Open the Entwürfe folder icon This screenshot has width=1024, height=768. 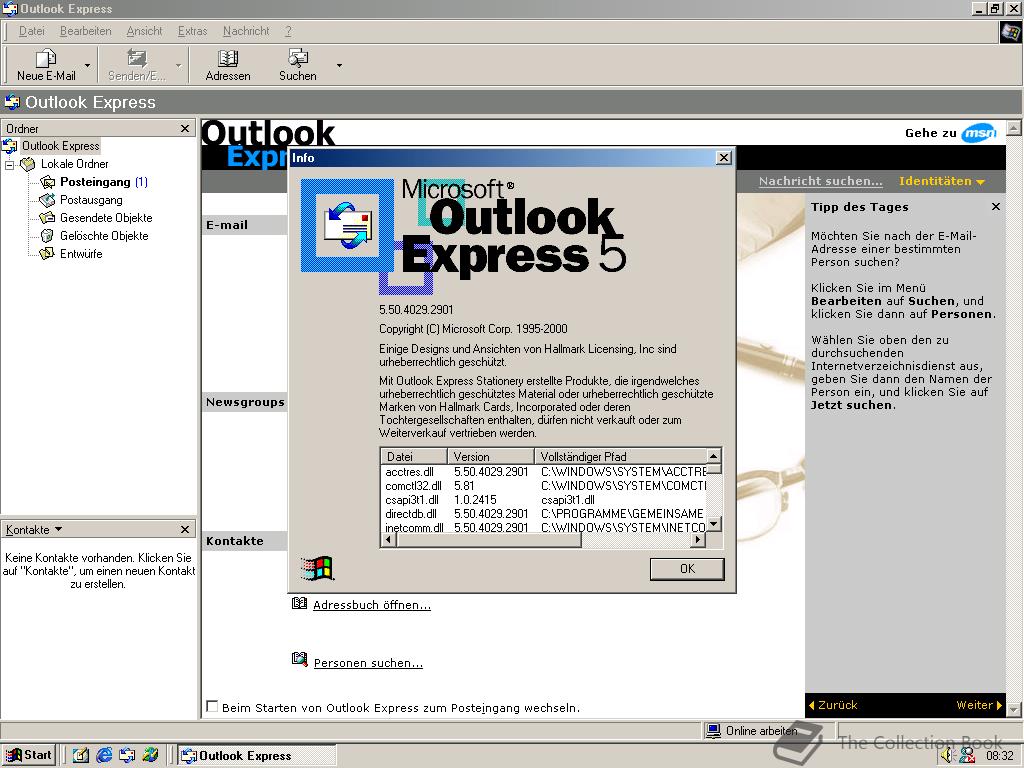48,253
